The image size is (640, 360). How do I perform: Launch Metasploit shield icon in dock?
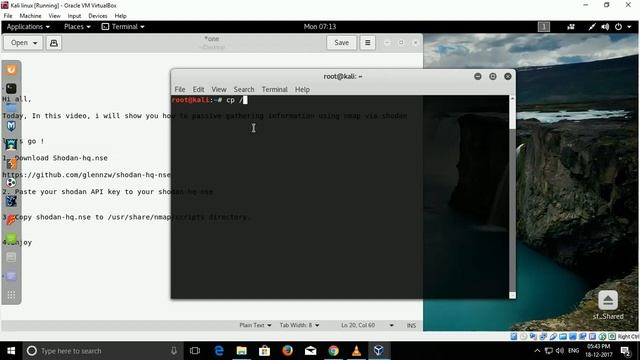point(11,126)
